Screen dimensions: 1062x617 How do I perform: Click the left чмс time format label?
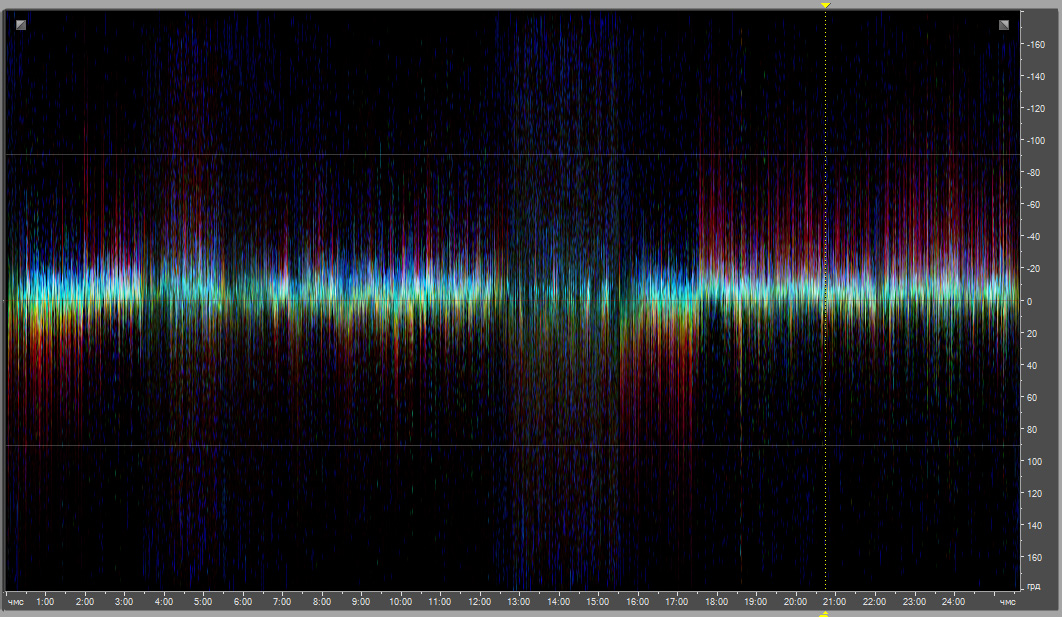(x=15, y=602)
